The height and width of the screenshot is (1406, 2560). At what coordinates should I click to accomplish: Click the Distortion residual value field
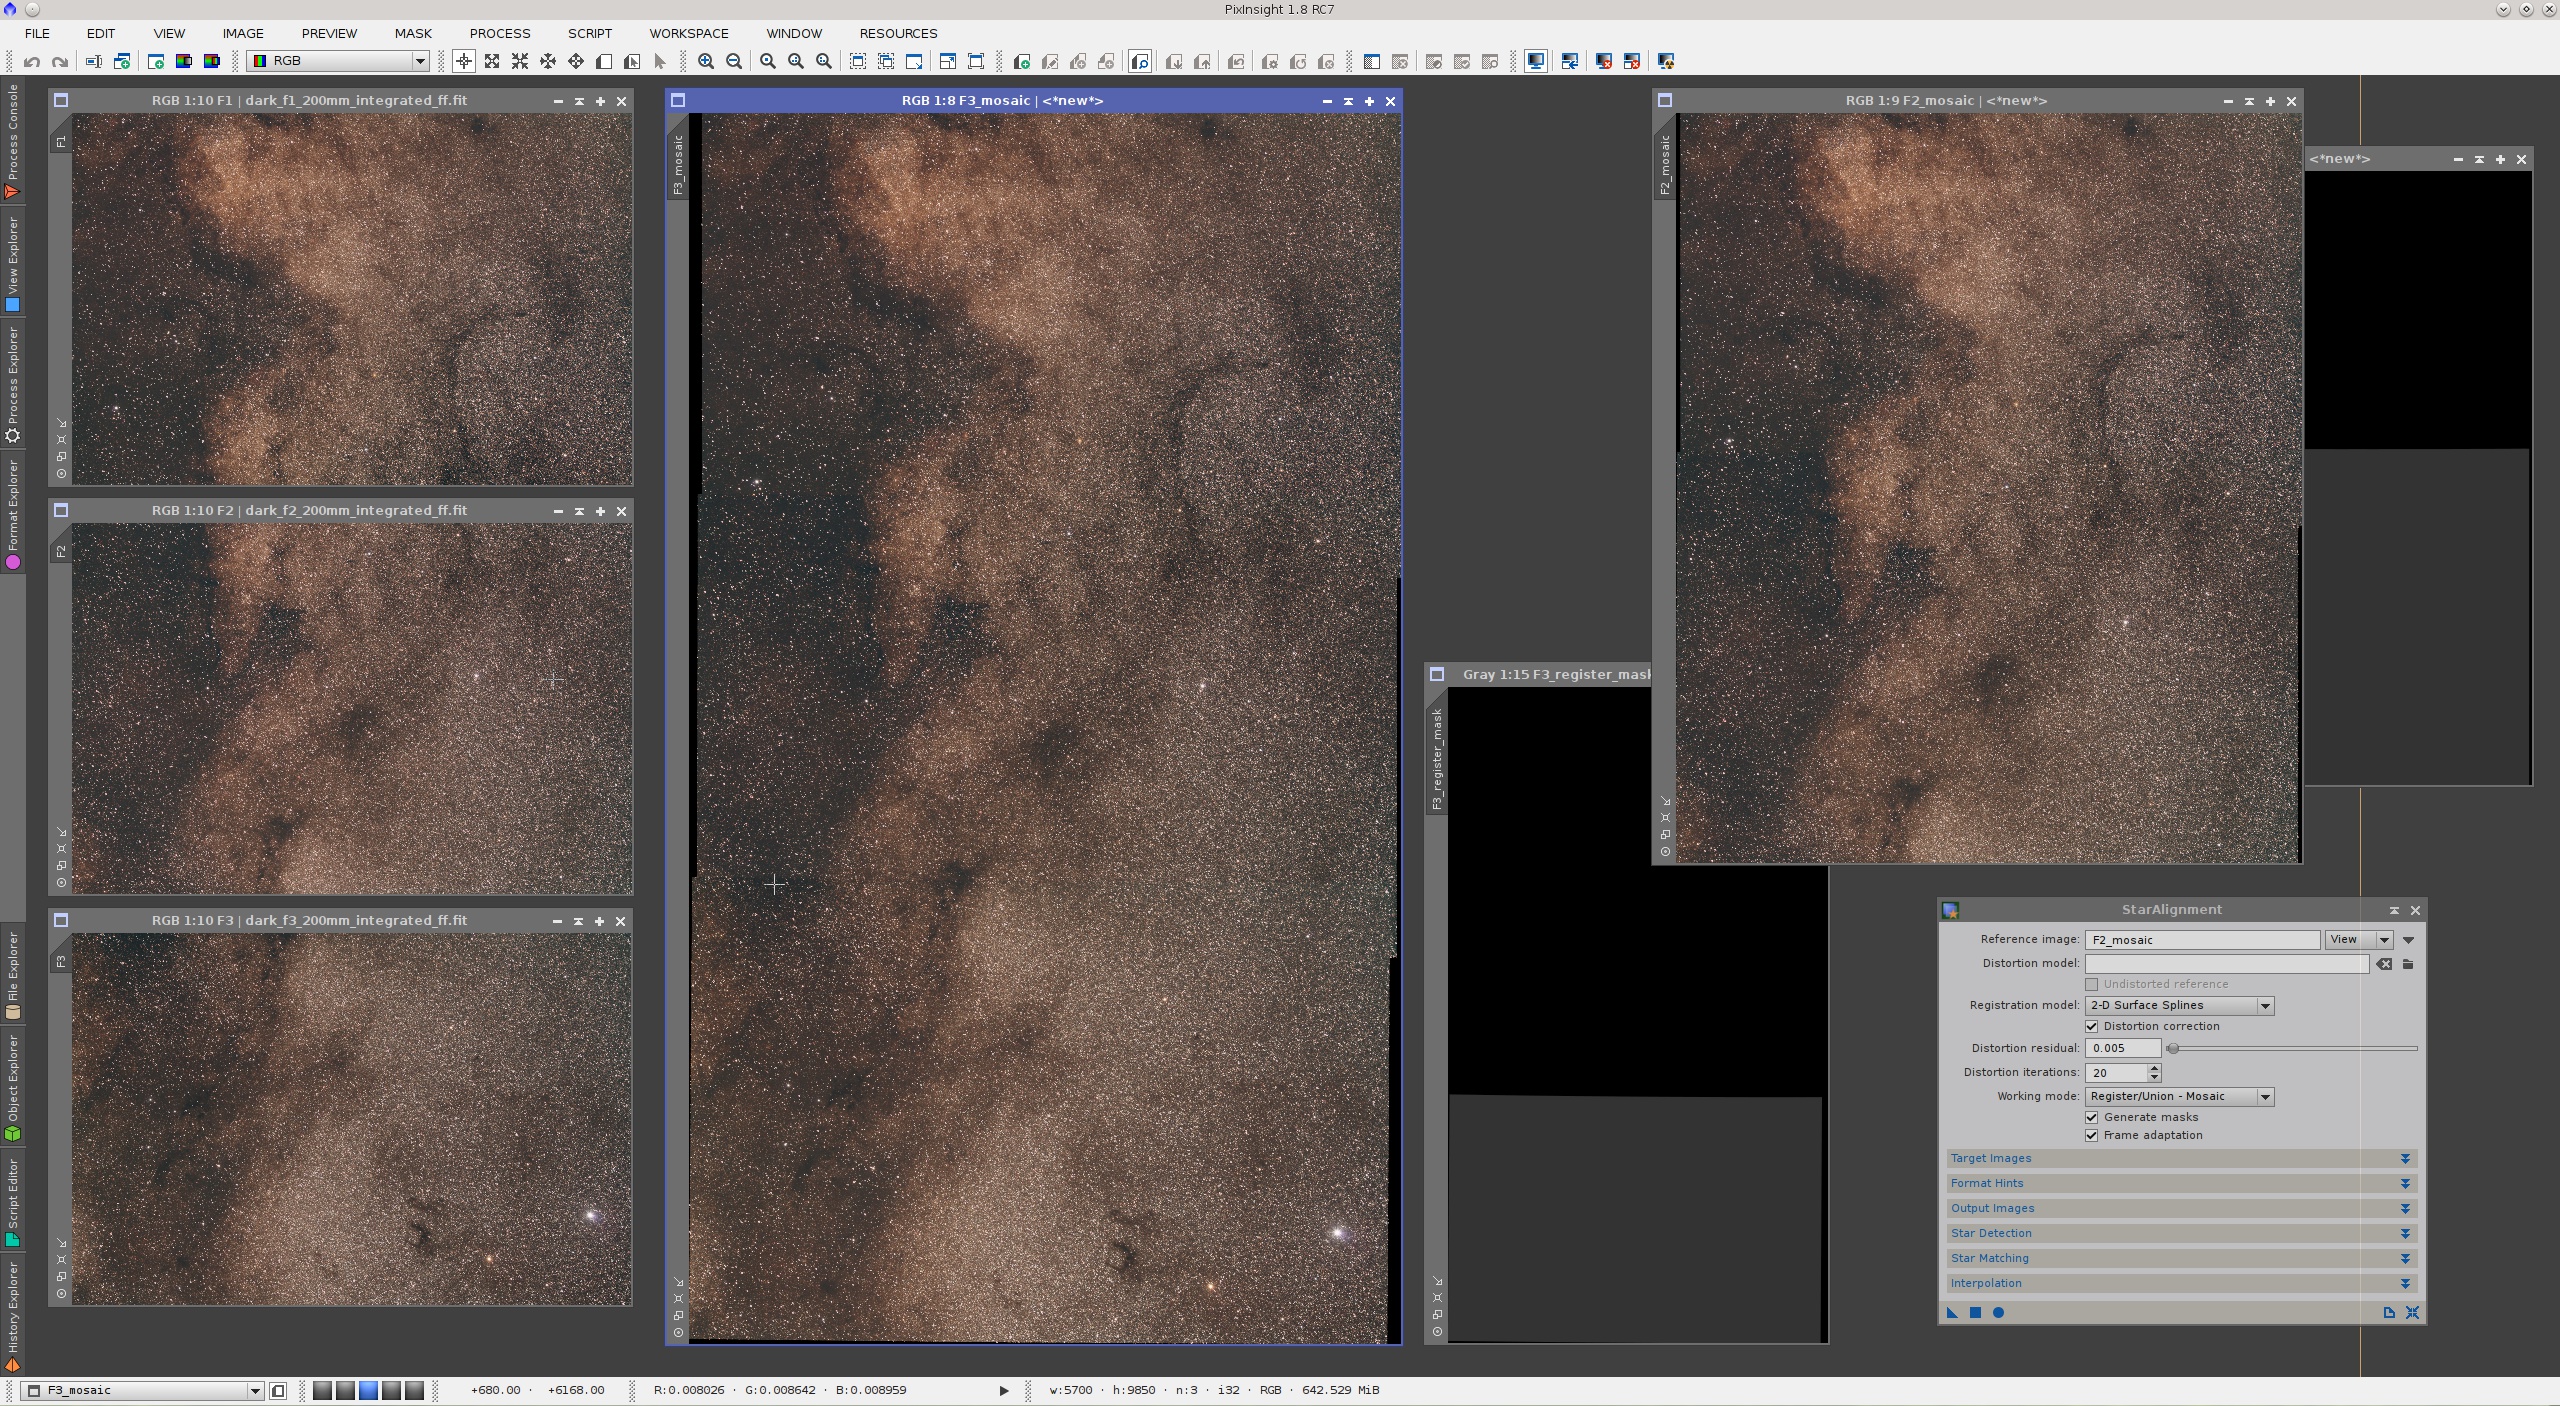pyautogui.click(x=2122, y=1048)
